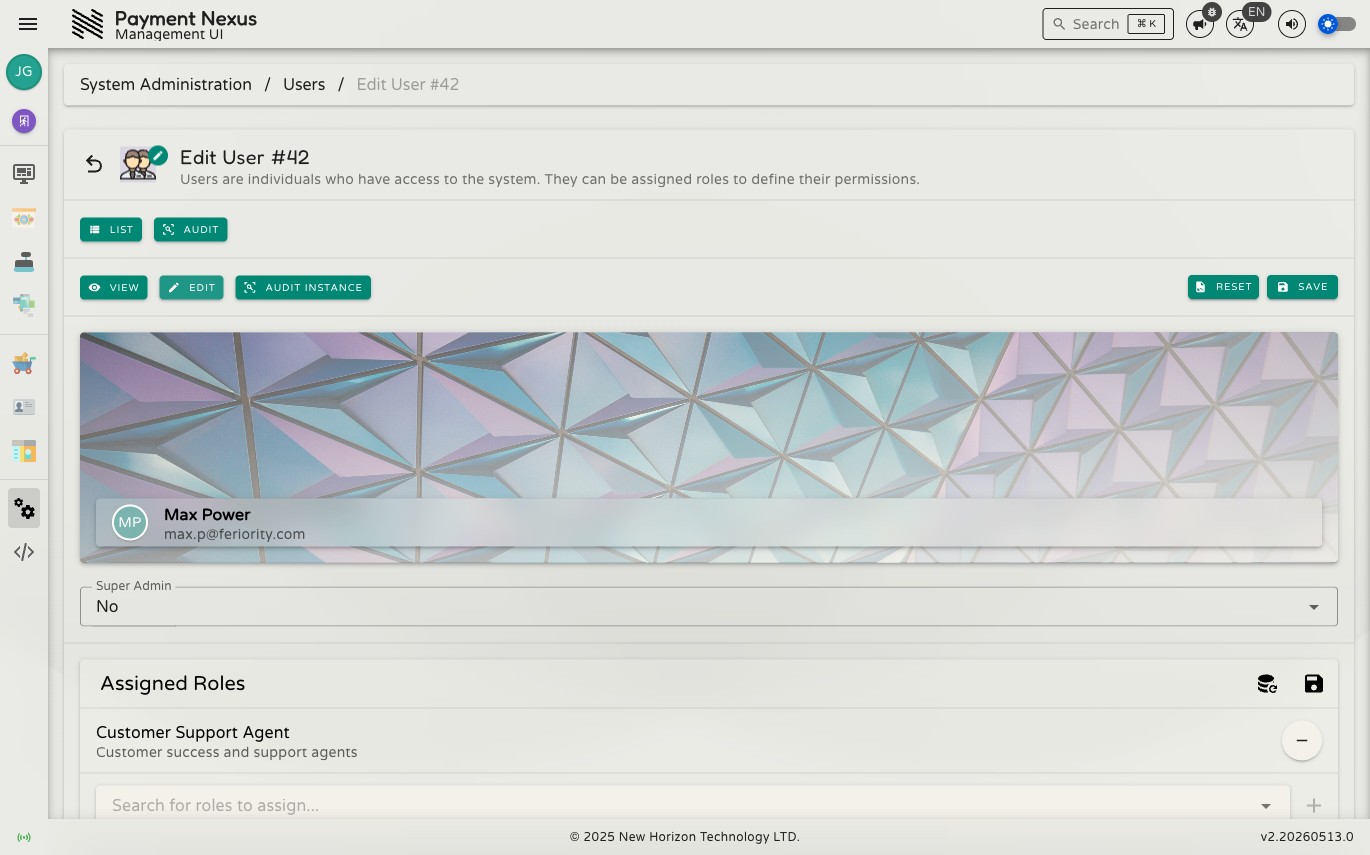Click the plus icon to add role

1314,805
